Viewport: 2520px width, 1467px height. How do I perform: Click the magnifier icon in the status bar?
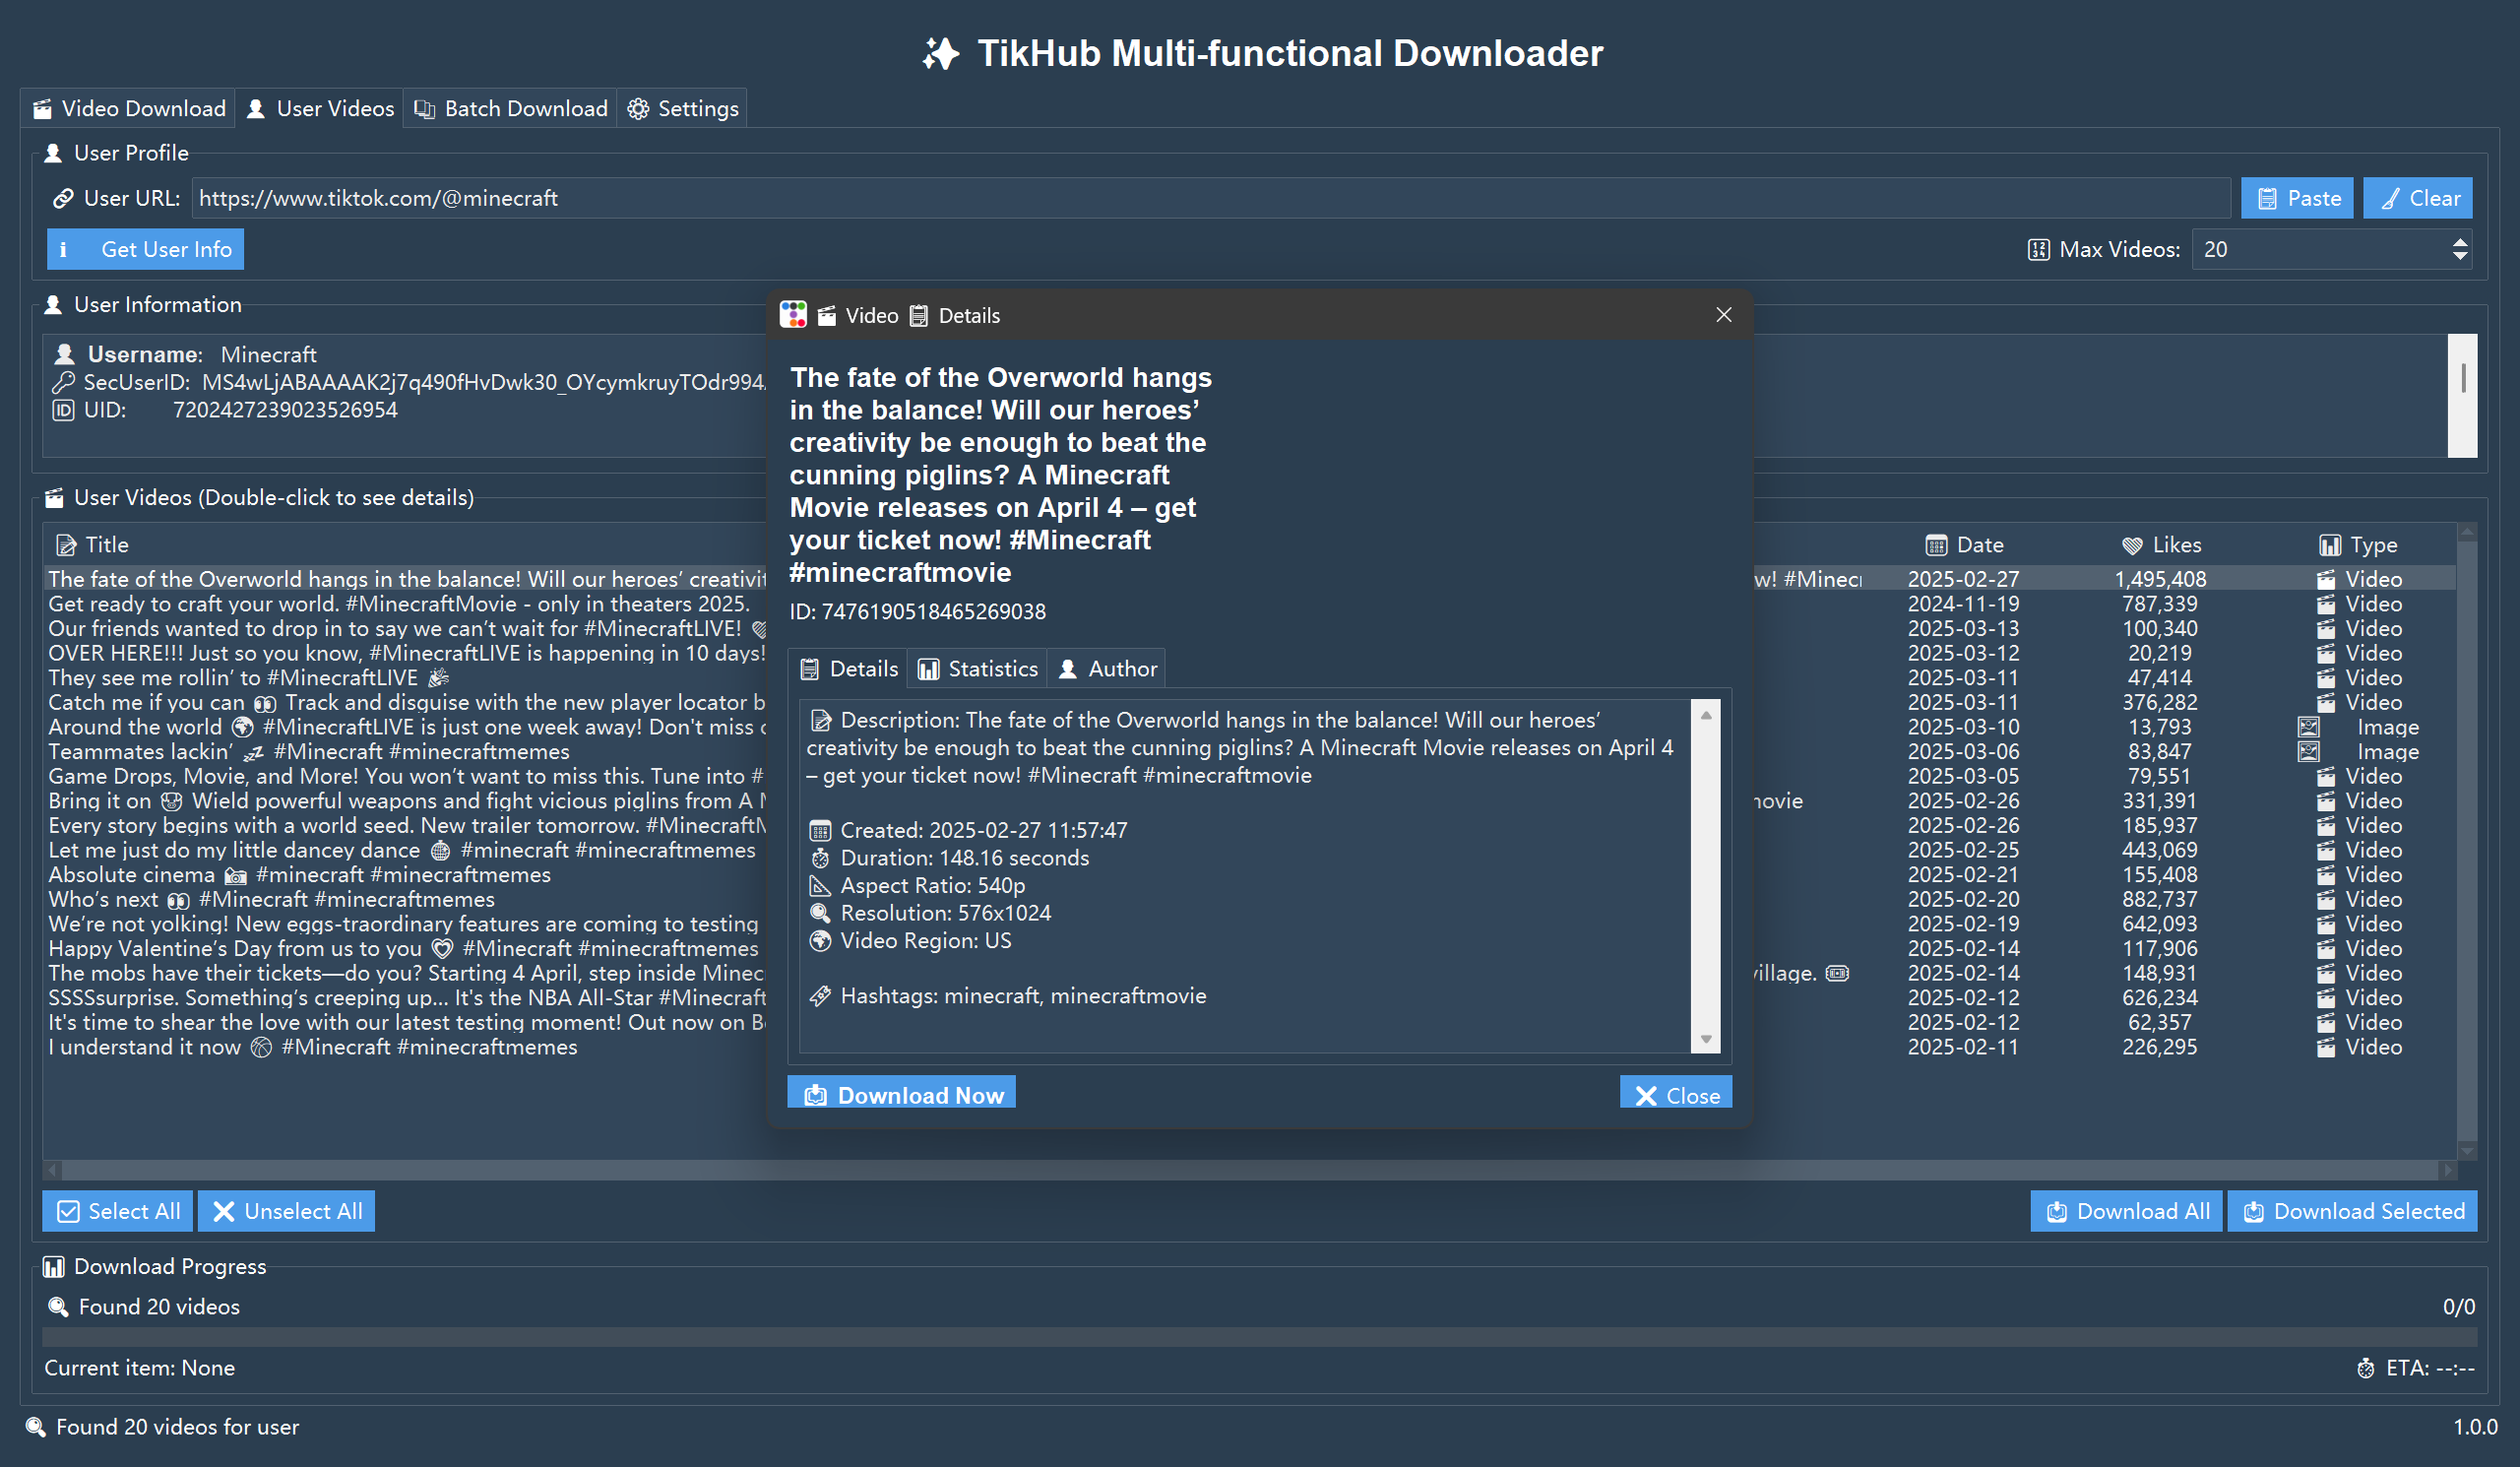click(36, 1427)
